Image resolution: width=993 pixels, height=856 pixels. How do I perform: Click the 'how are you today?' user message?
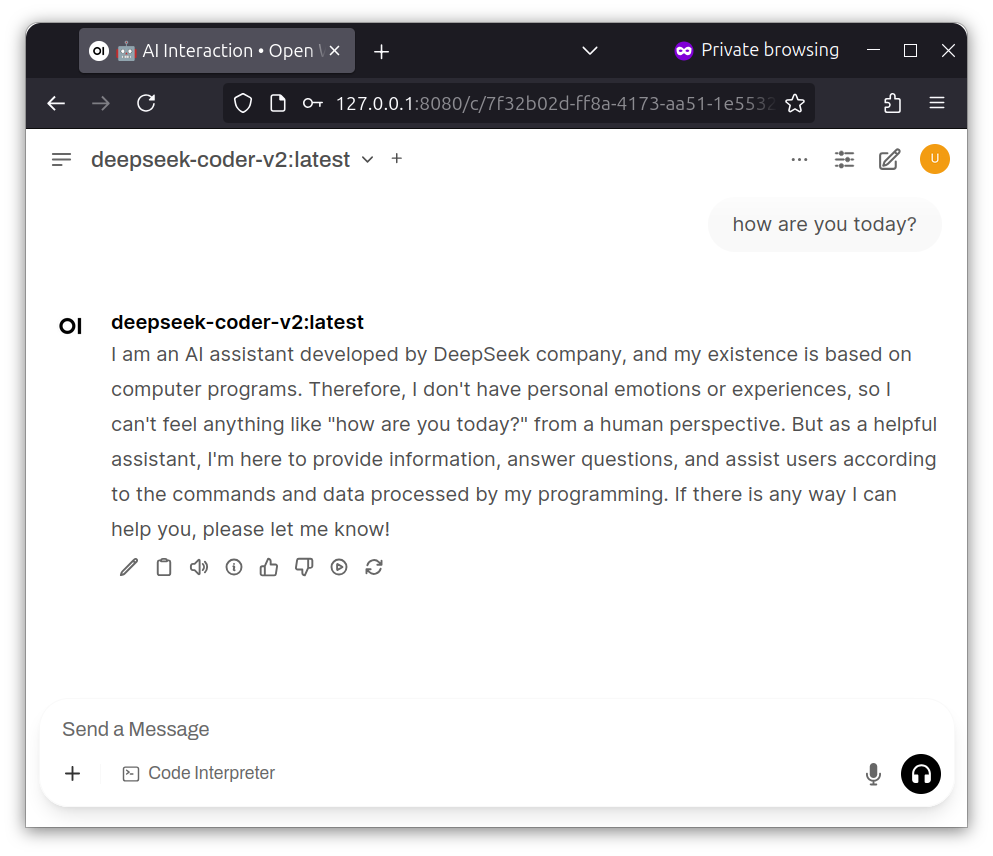click(825, 225)
